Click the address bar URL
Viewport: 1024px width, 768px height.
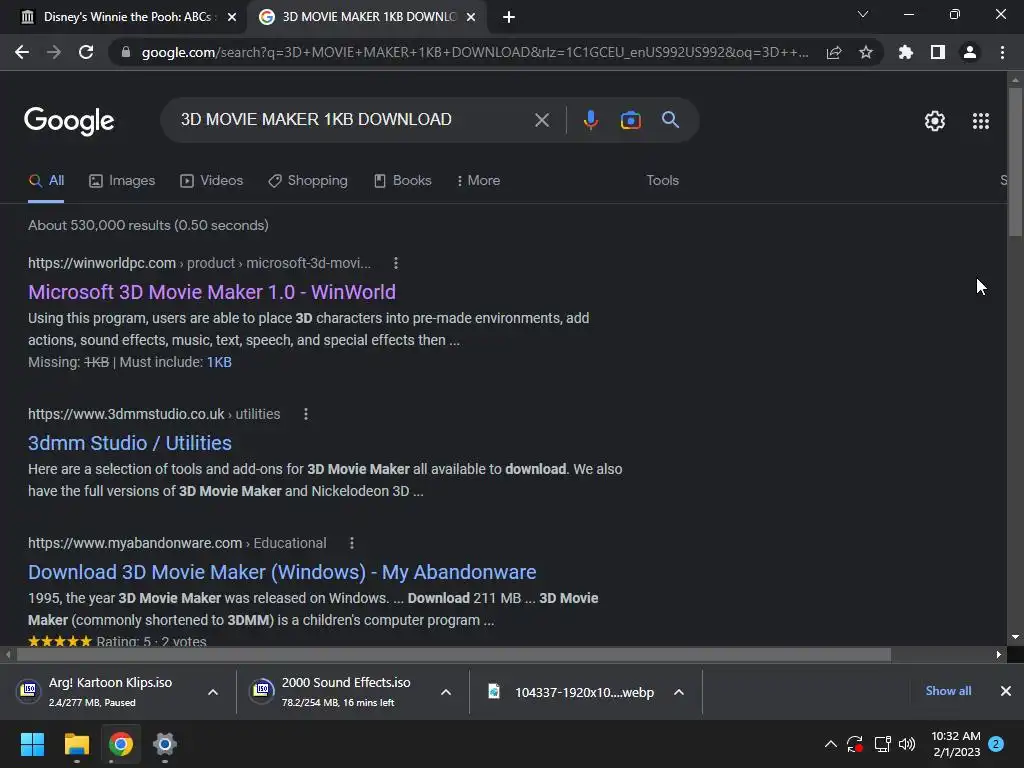tap(475, 52)
